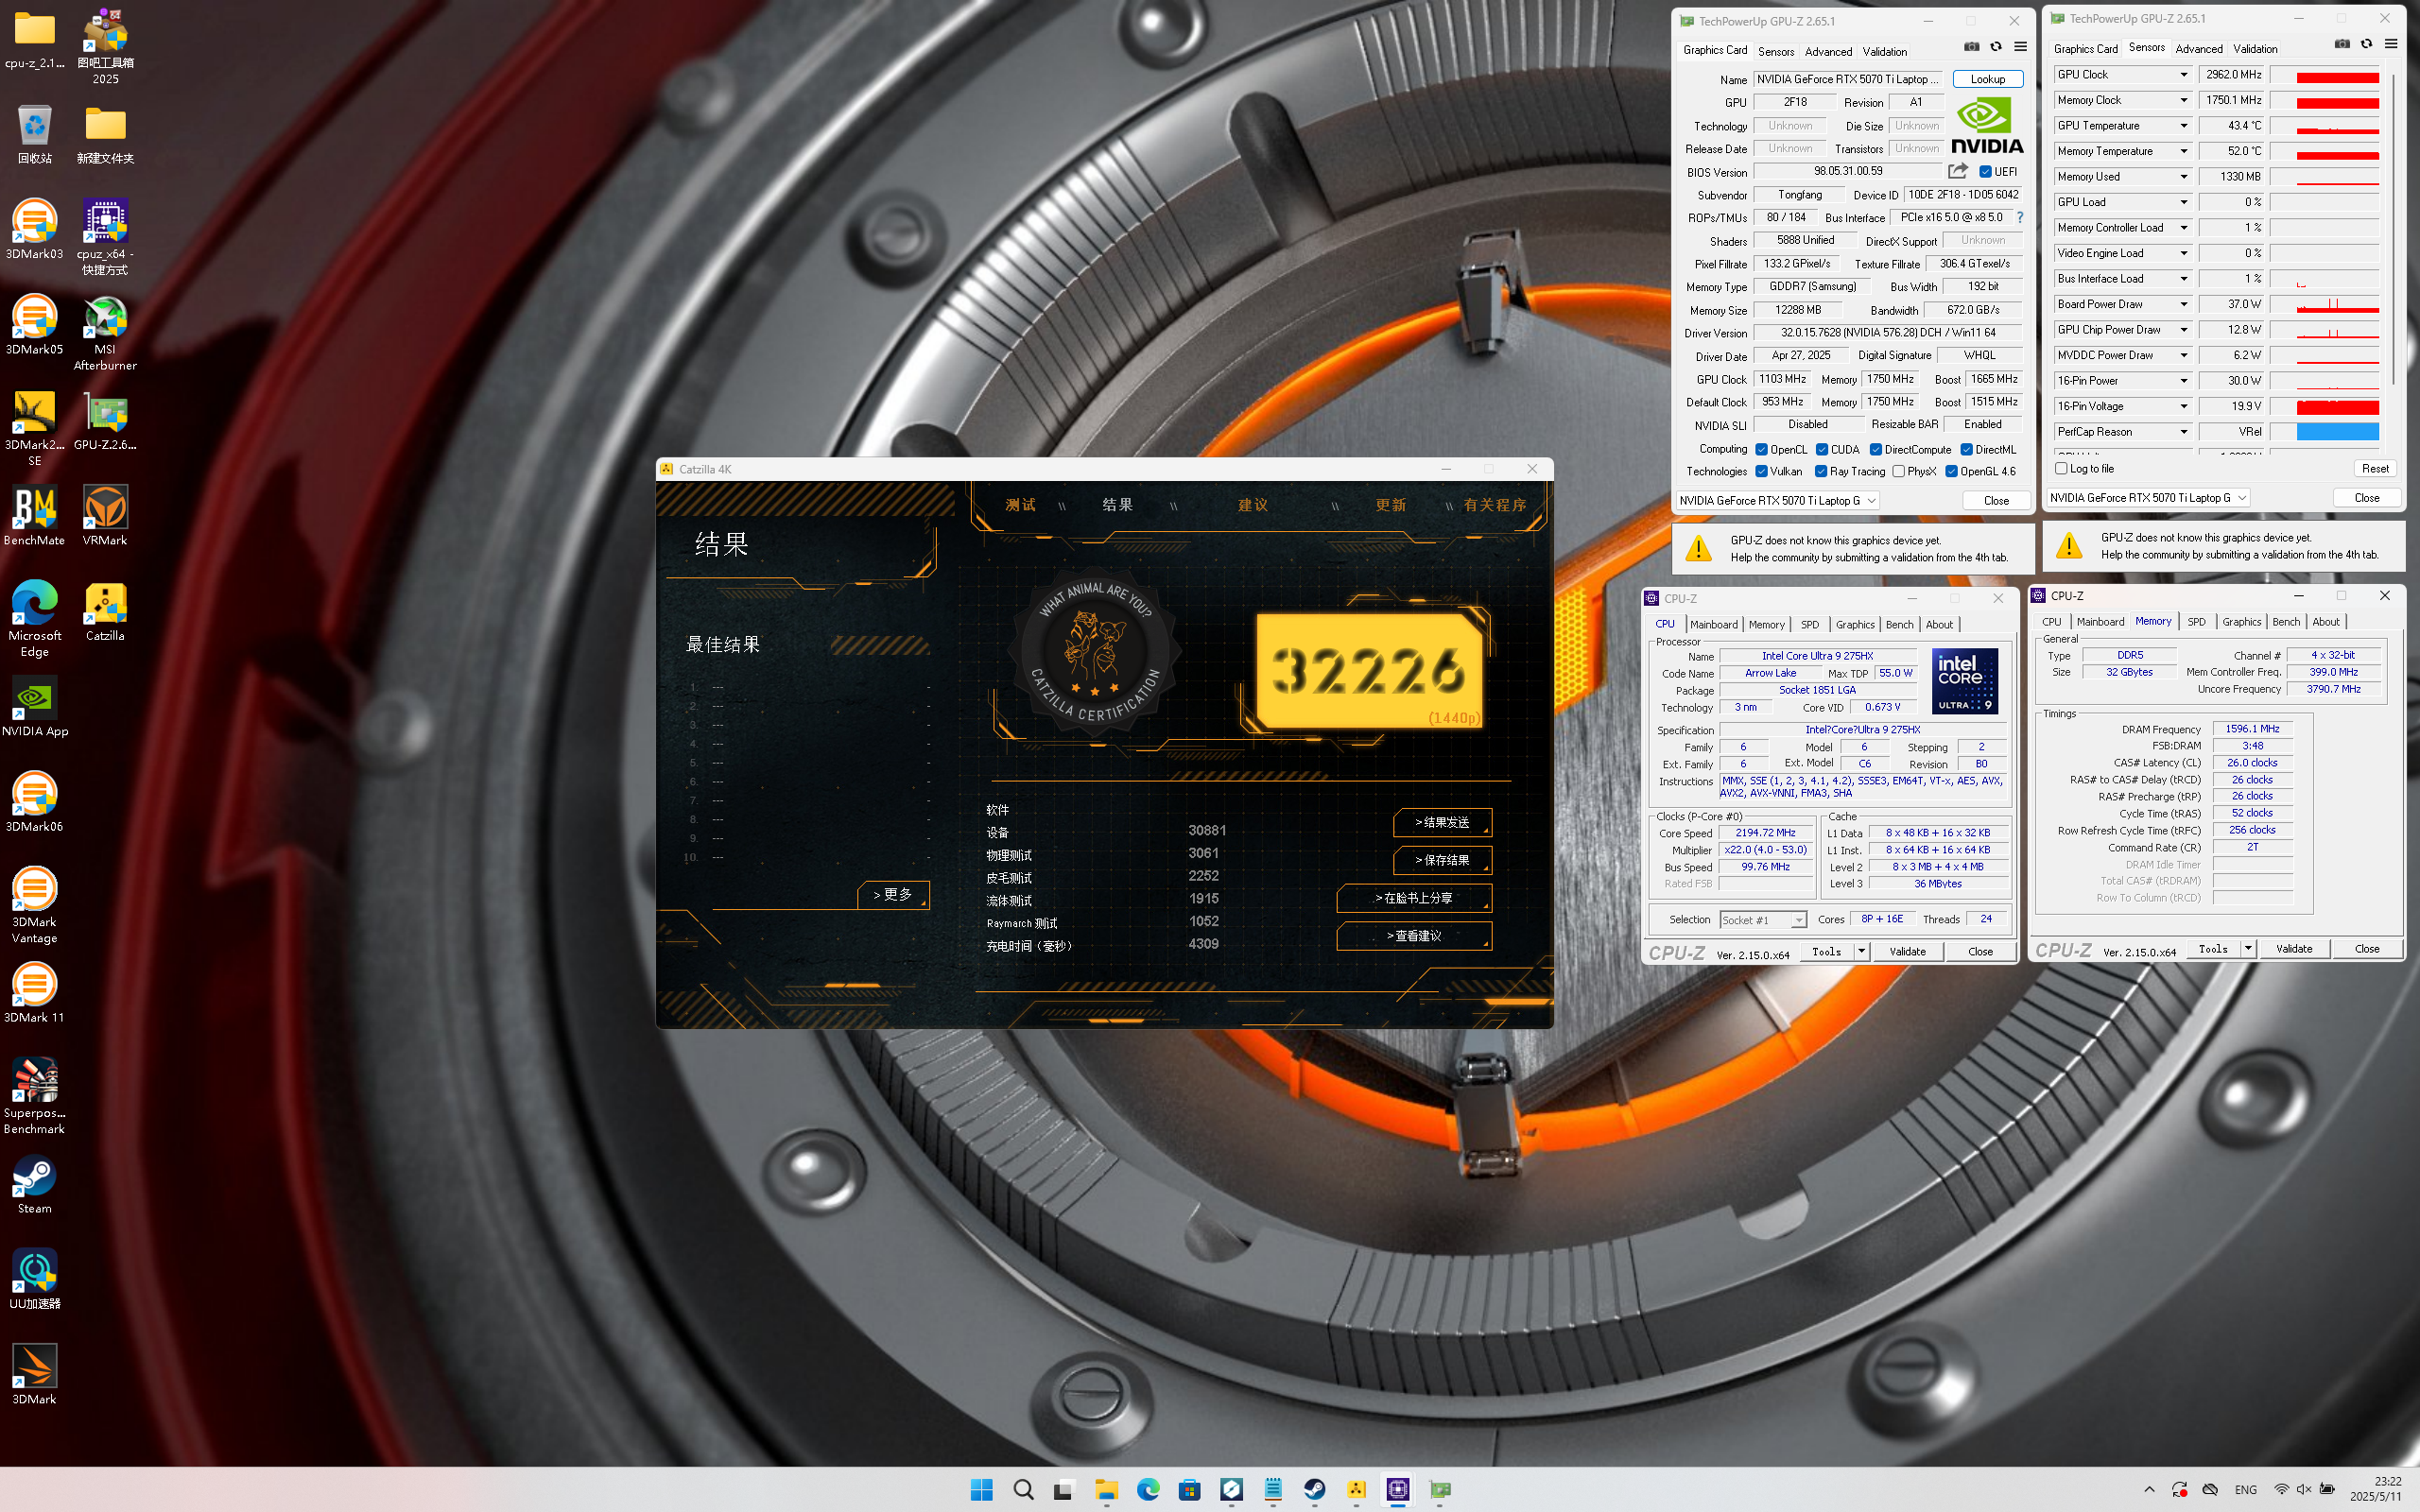The width and height of the screenshot is (2420, 1512).
Task: Launch the Superposition Benchmark shortcut
Action: click(34, 1096)
